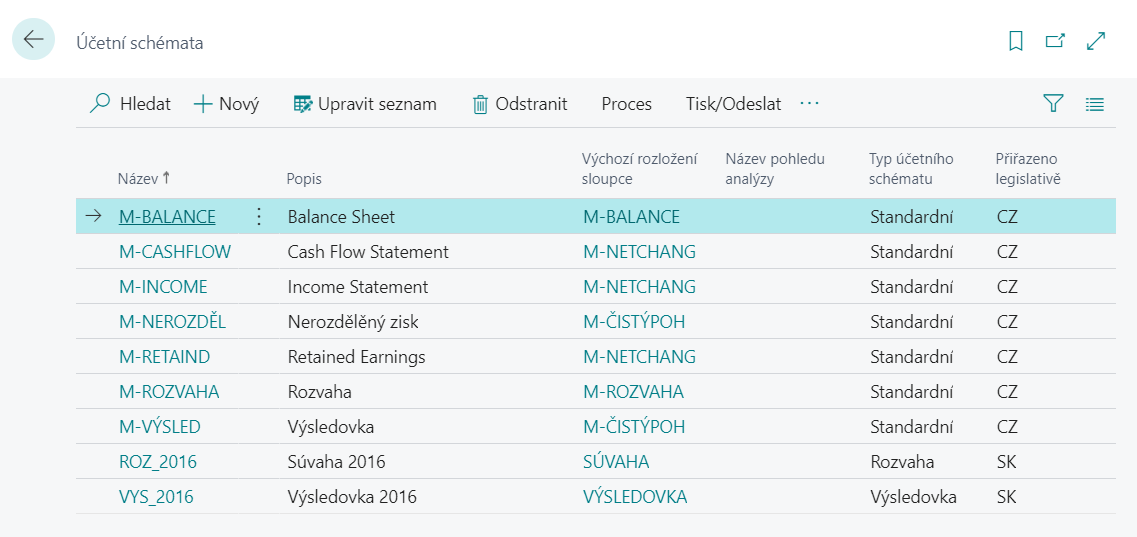
Task: Open the M-CASHFLOW schema link
Action: 175,252
